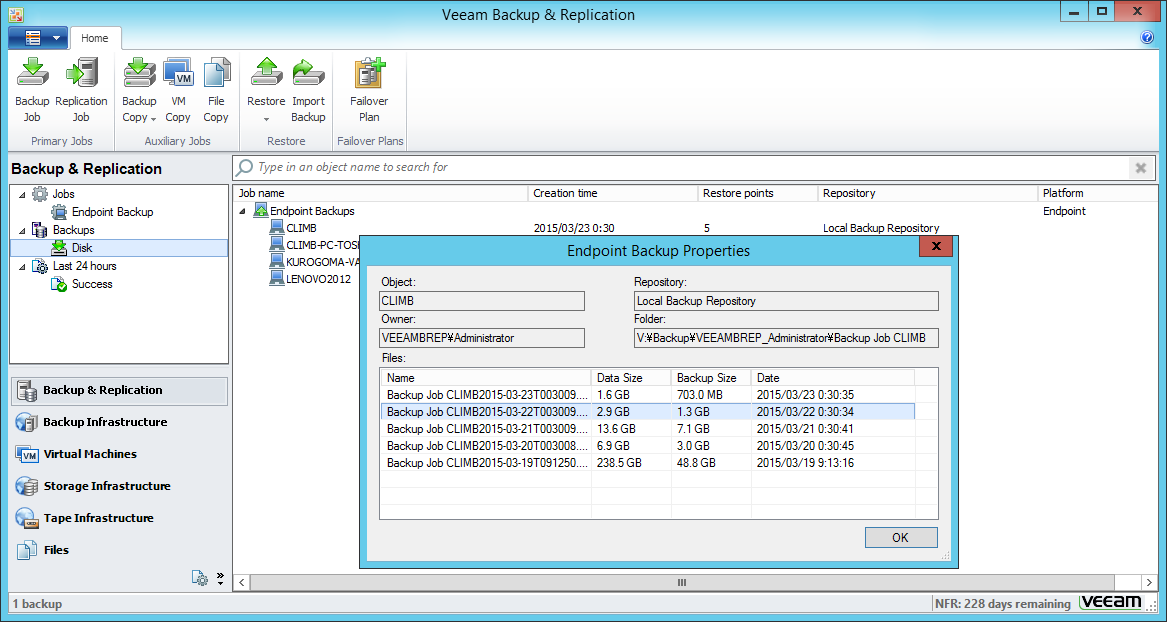Screen dimensions: 1167x622
Task: Sort by the Platform column header
Action: (1098, 193)
